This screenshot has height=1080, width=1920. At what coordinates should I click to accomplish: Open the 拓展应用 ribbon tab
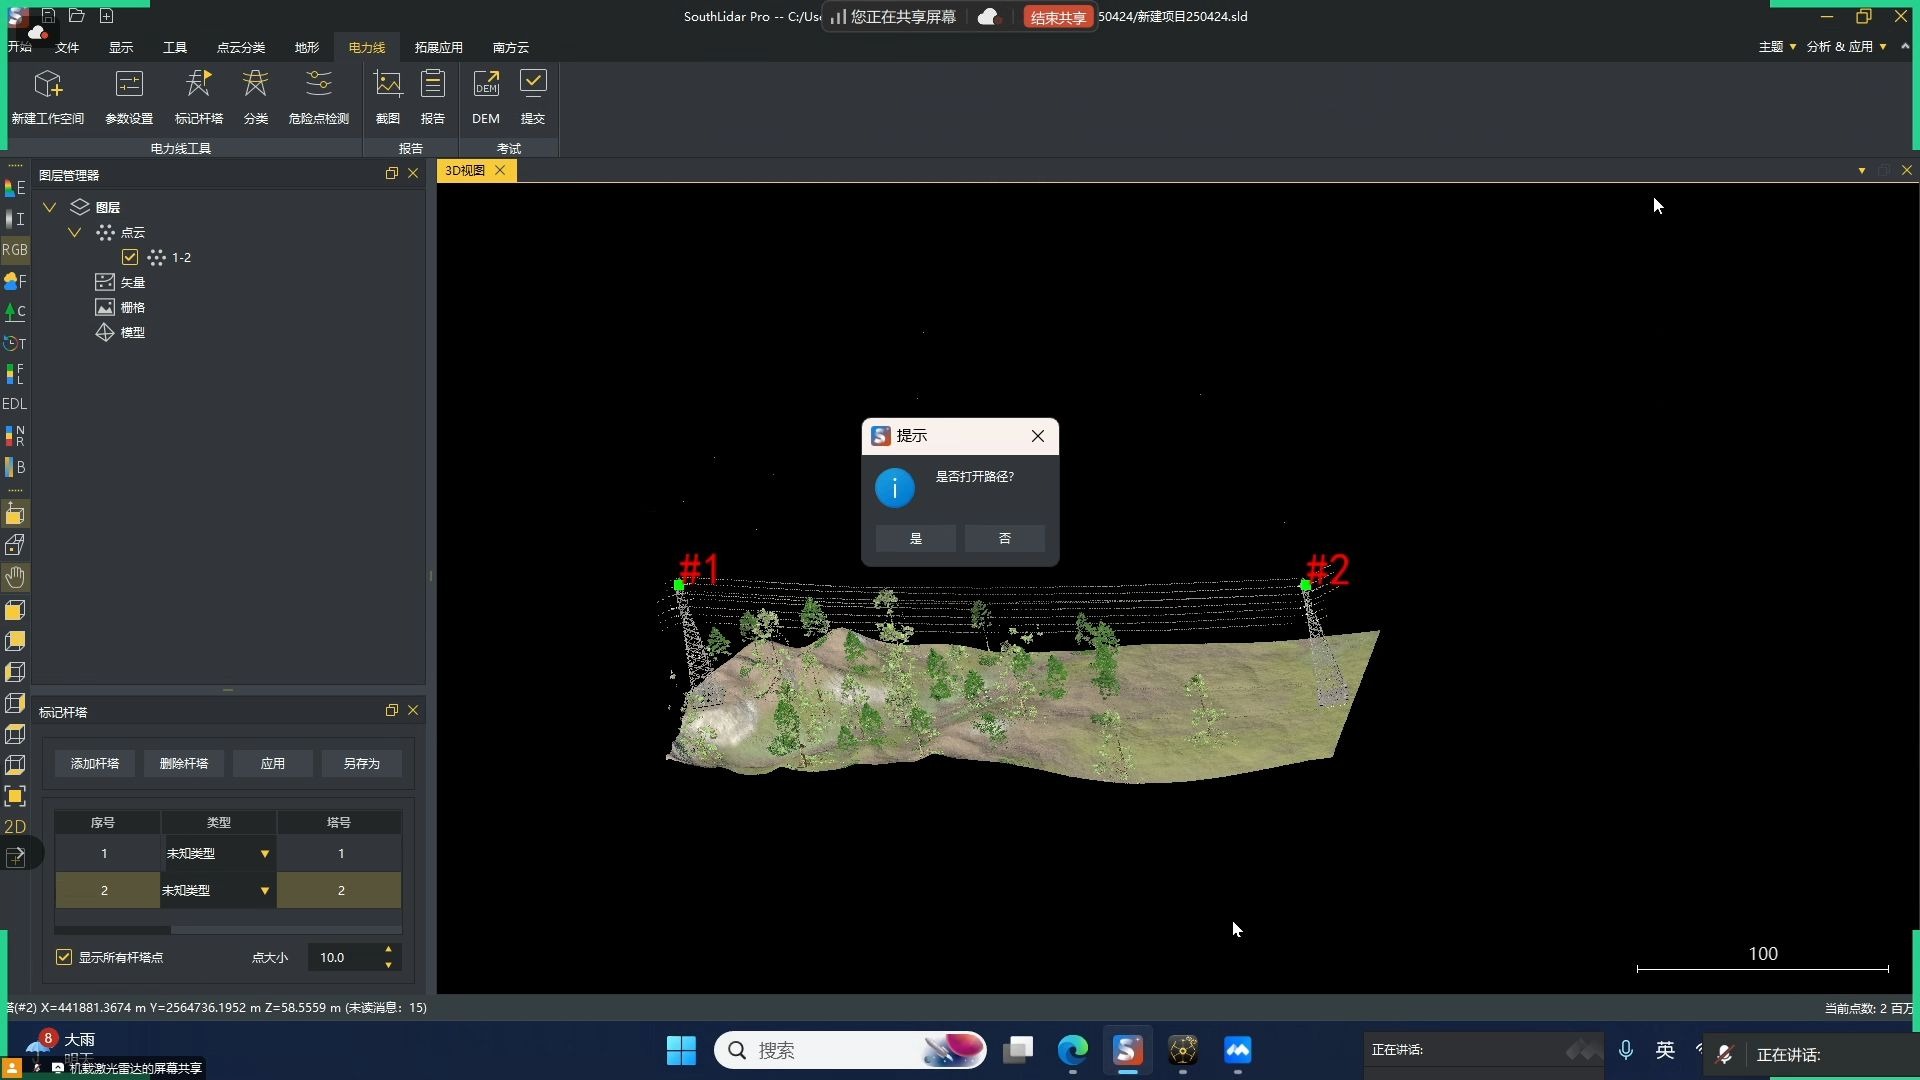438,47
